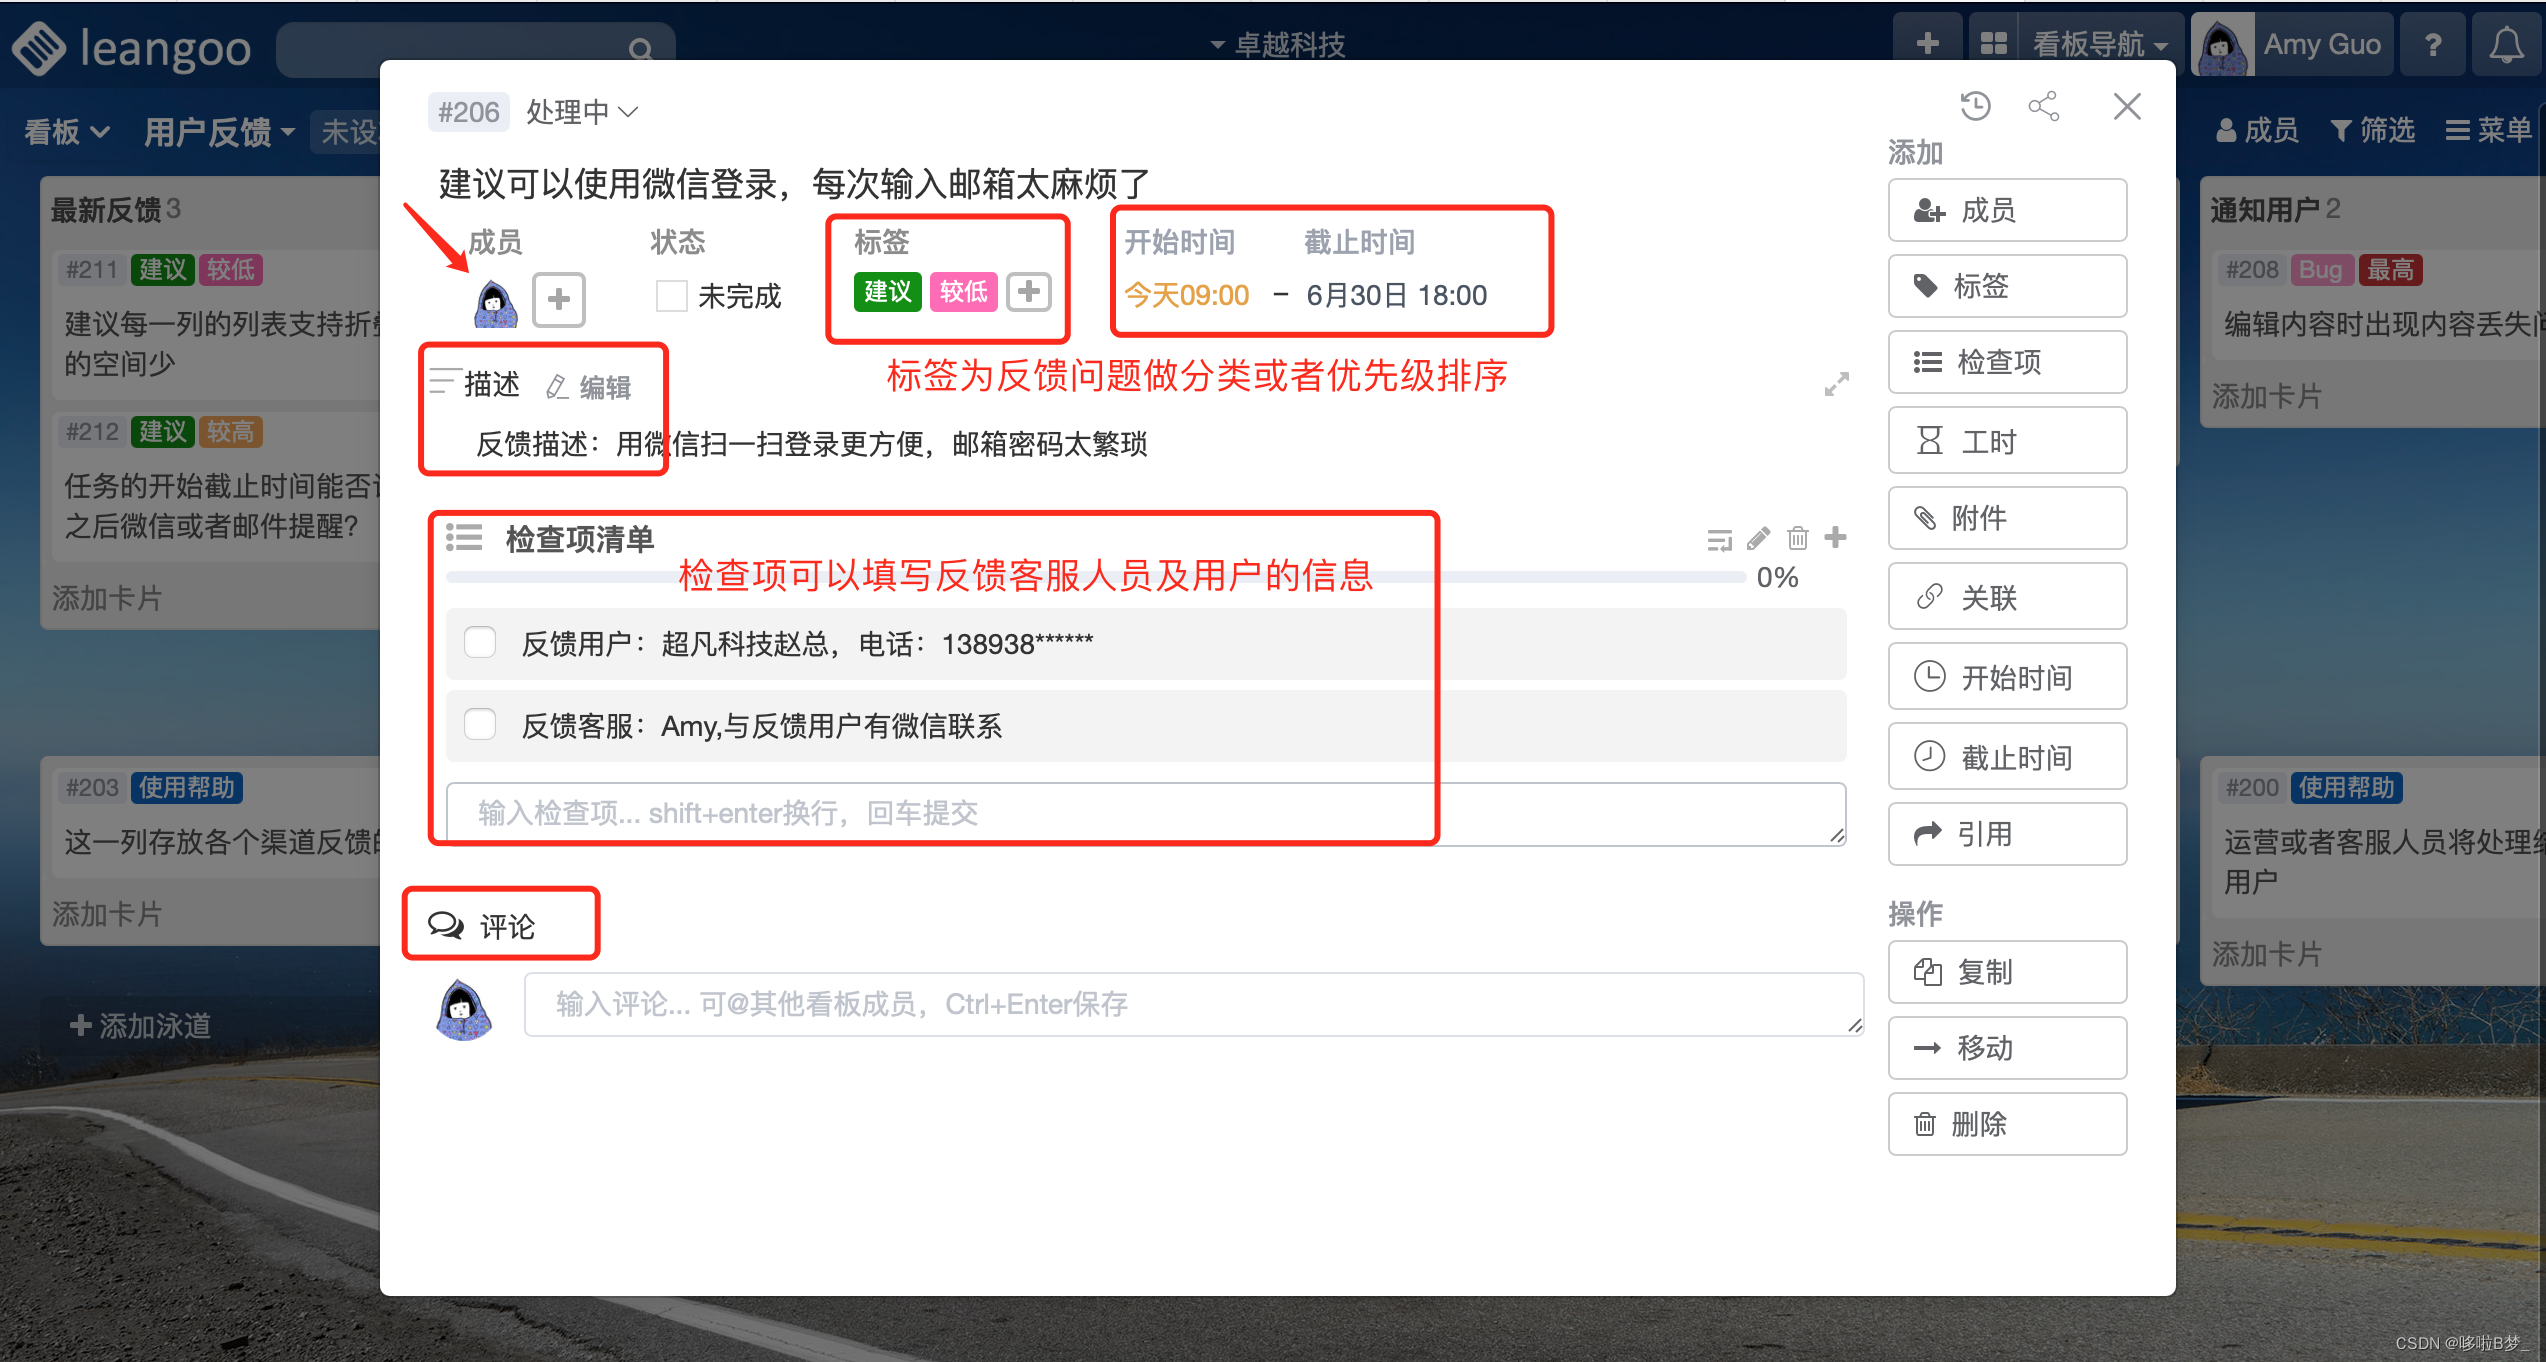Open the 菜单 menu
2546x1362 pixels.
click(x=2488, y=130)
